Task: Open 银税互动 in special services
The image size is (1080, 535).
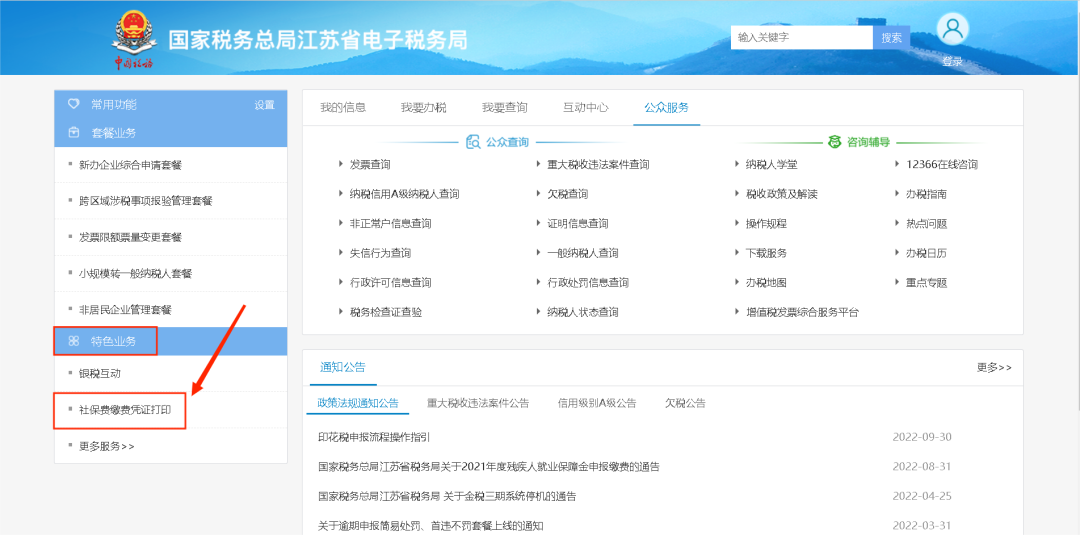Action: click(100, 373)
